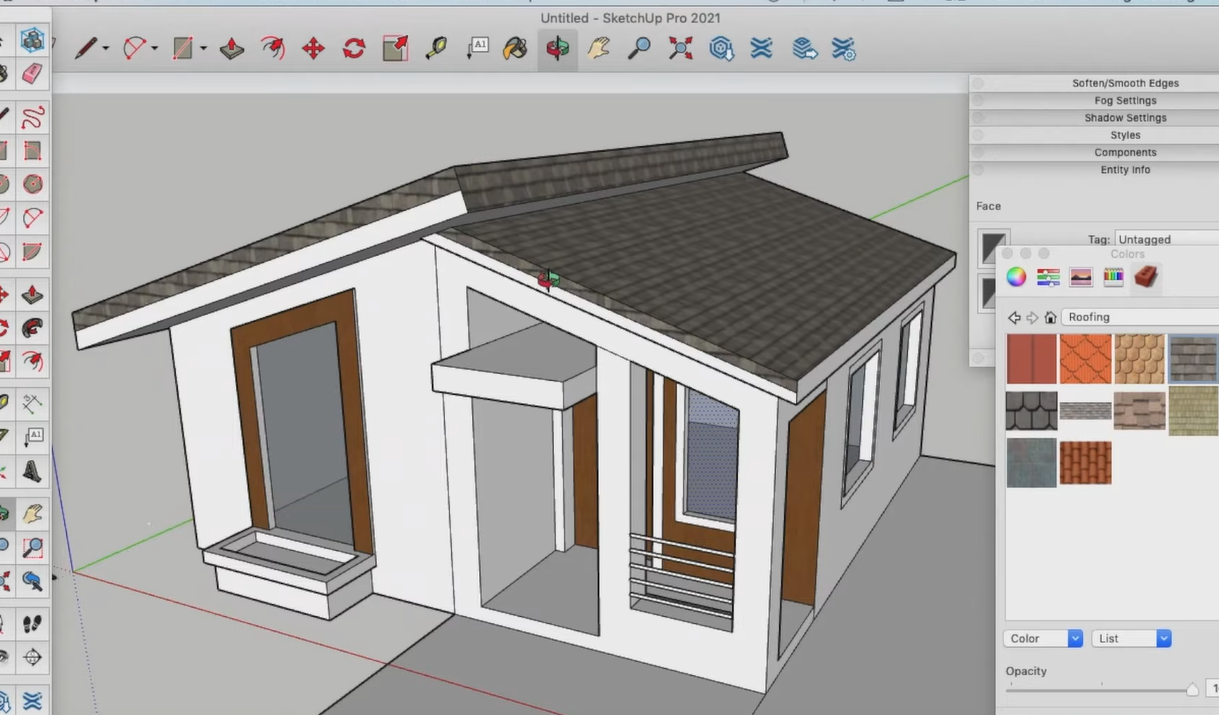Open the Rectangle tool dropdown arrow
This screenshot has width=1219, height=715.
point(203,49)
